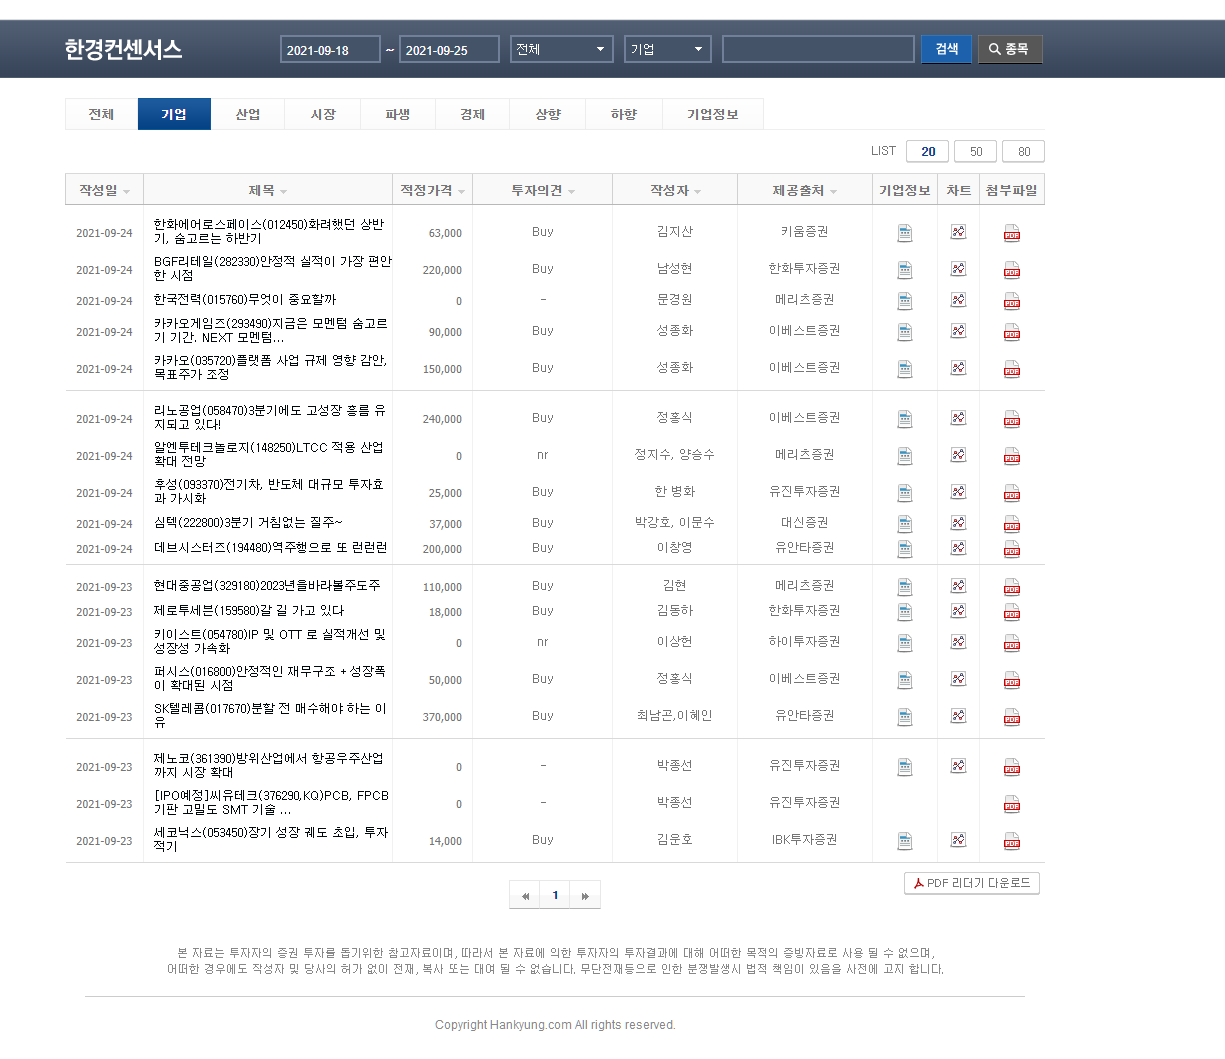Open chart for 키이스트 row
The image size is (1225, 1059).
tap(958, 642)
